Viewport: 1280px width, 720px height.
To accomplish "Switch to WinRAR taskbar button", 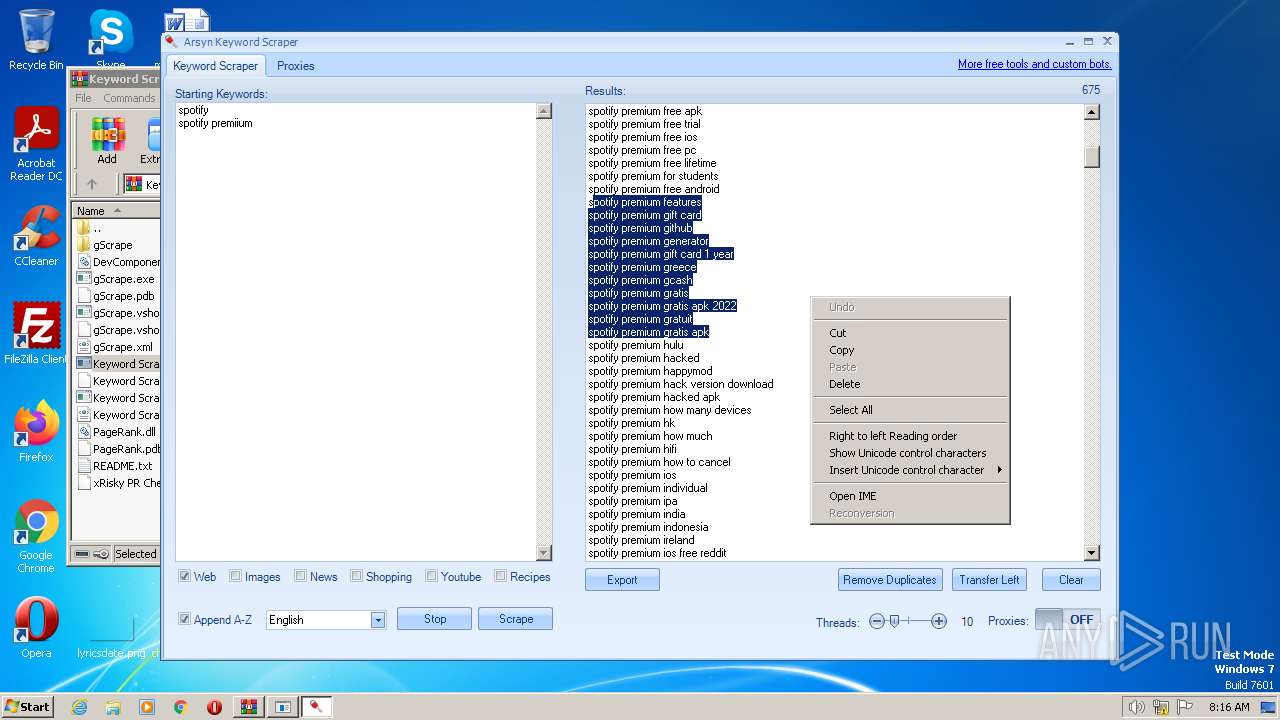I will click(249, 707).
